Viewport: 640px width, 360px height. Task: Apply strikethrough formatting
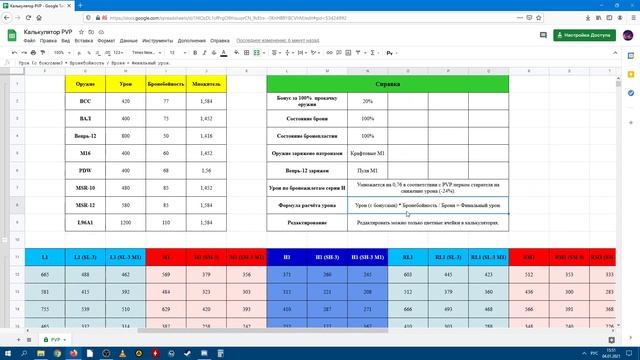tap(214, 53)
